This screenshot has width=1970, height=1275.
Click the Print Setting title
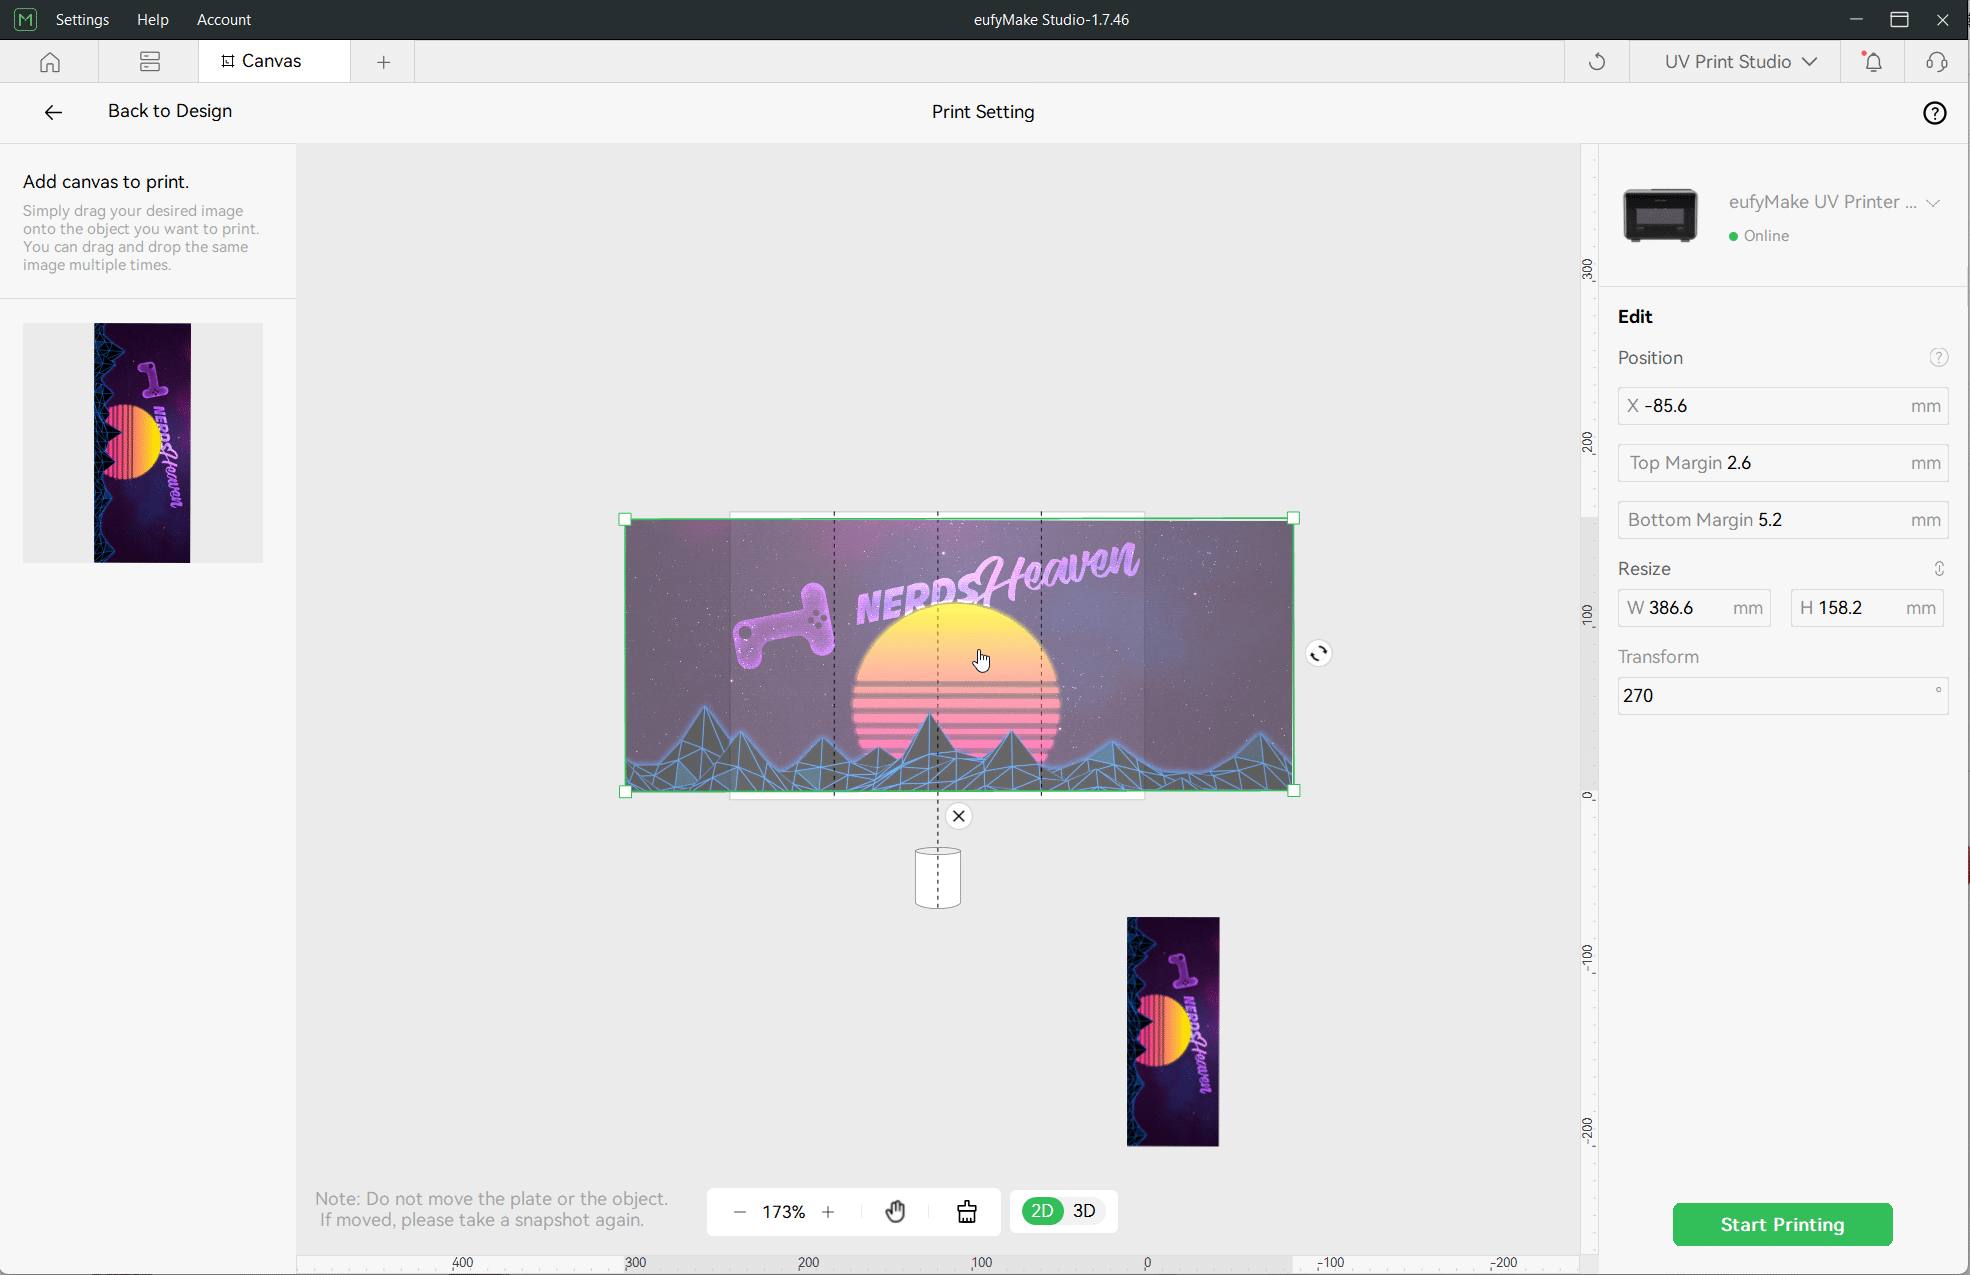tap(983, 112)
